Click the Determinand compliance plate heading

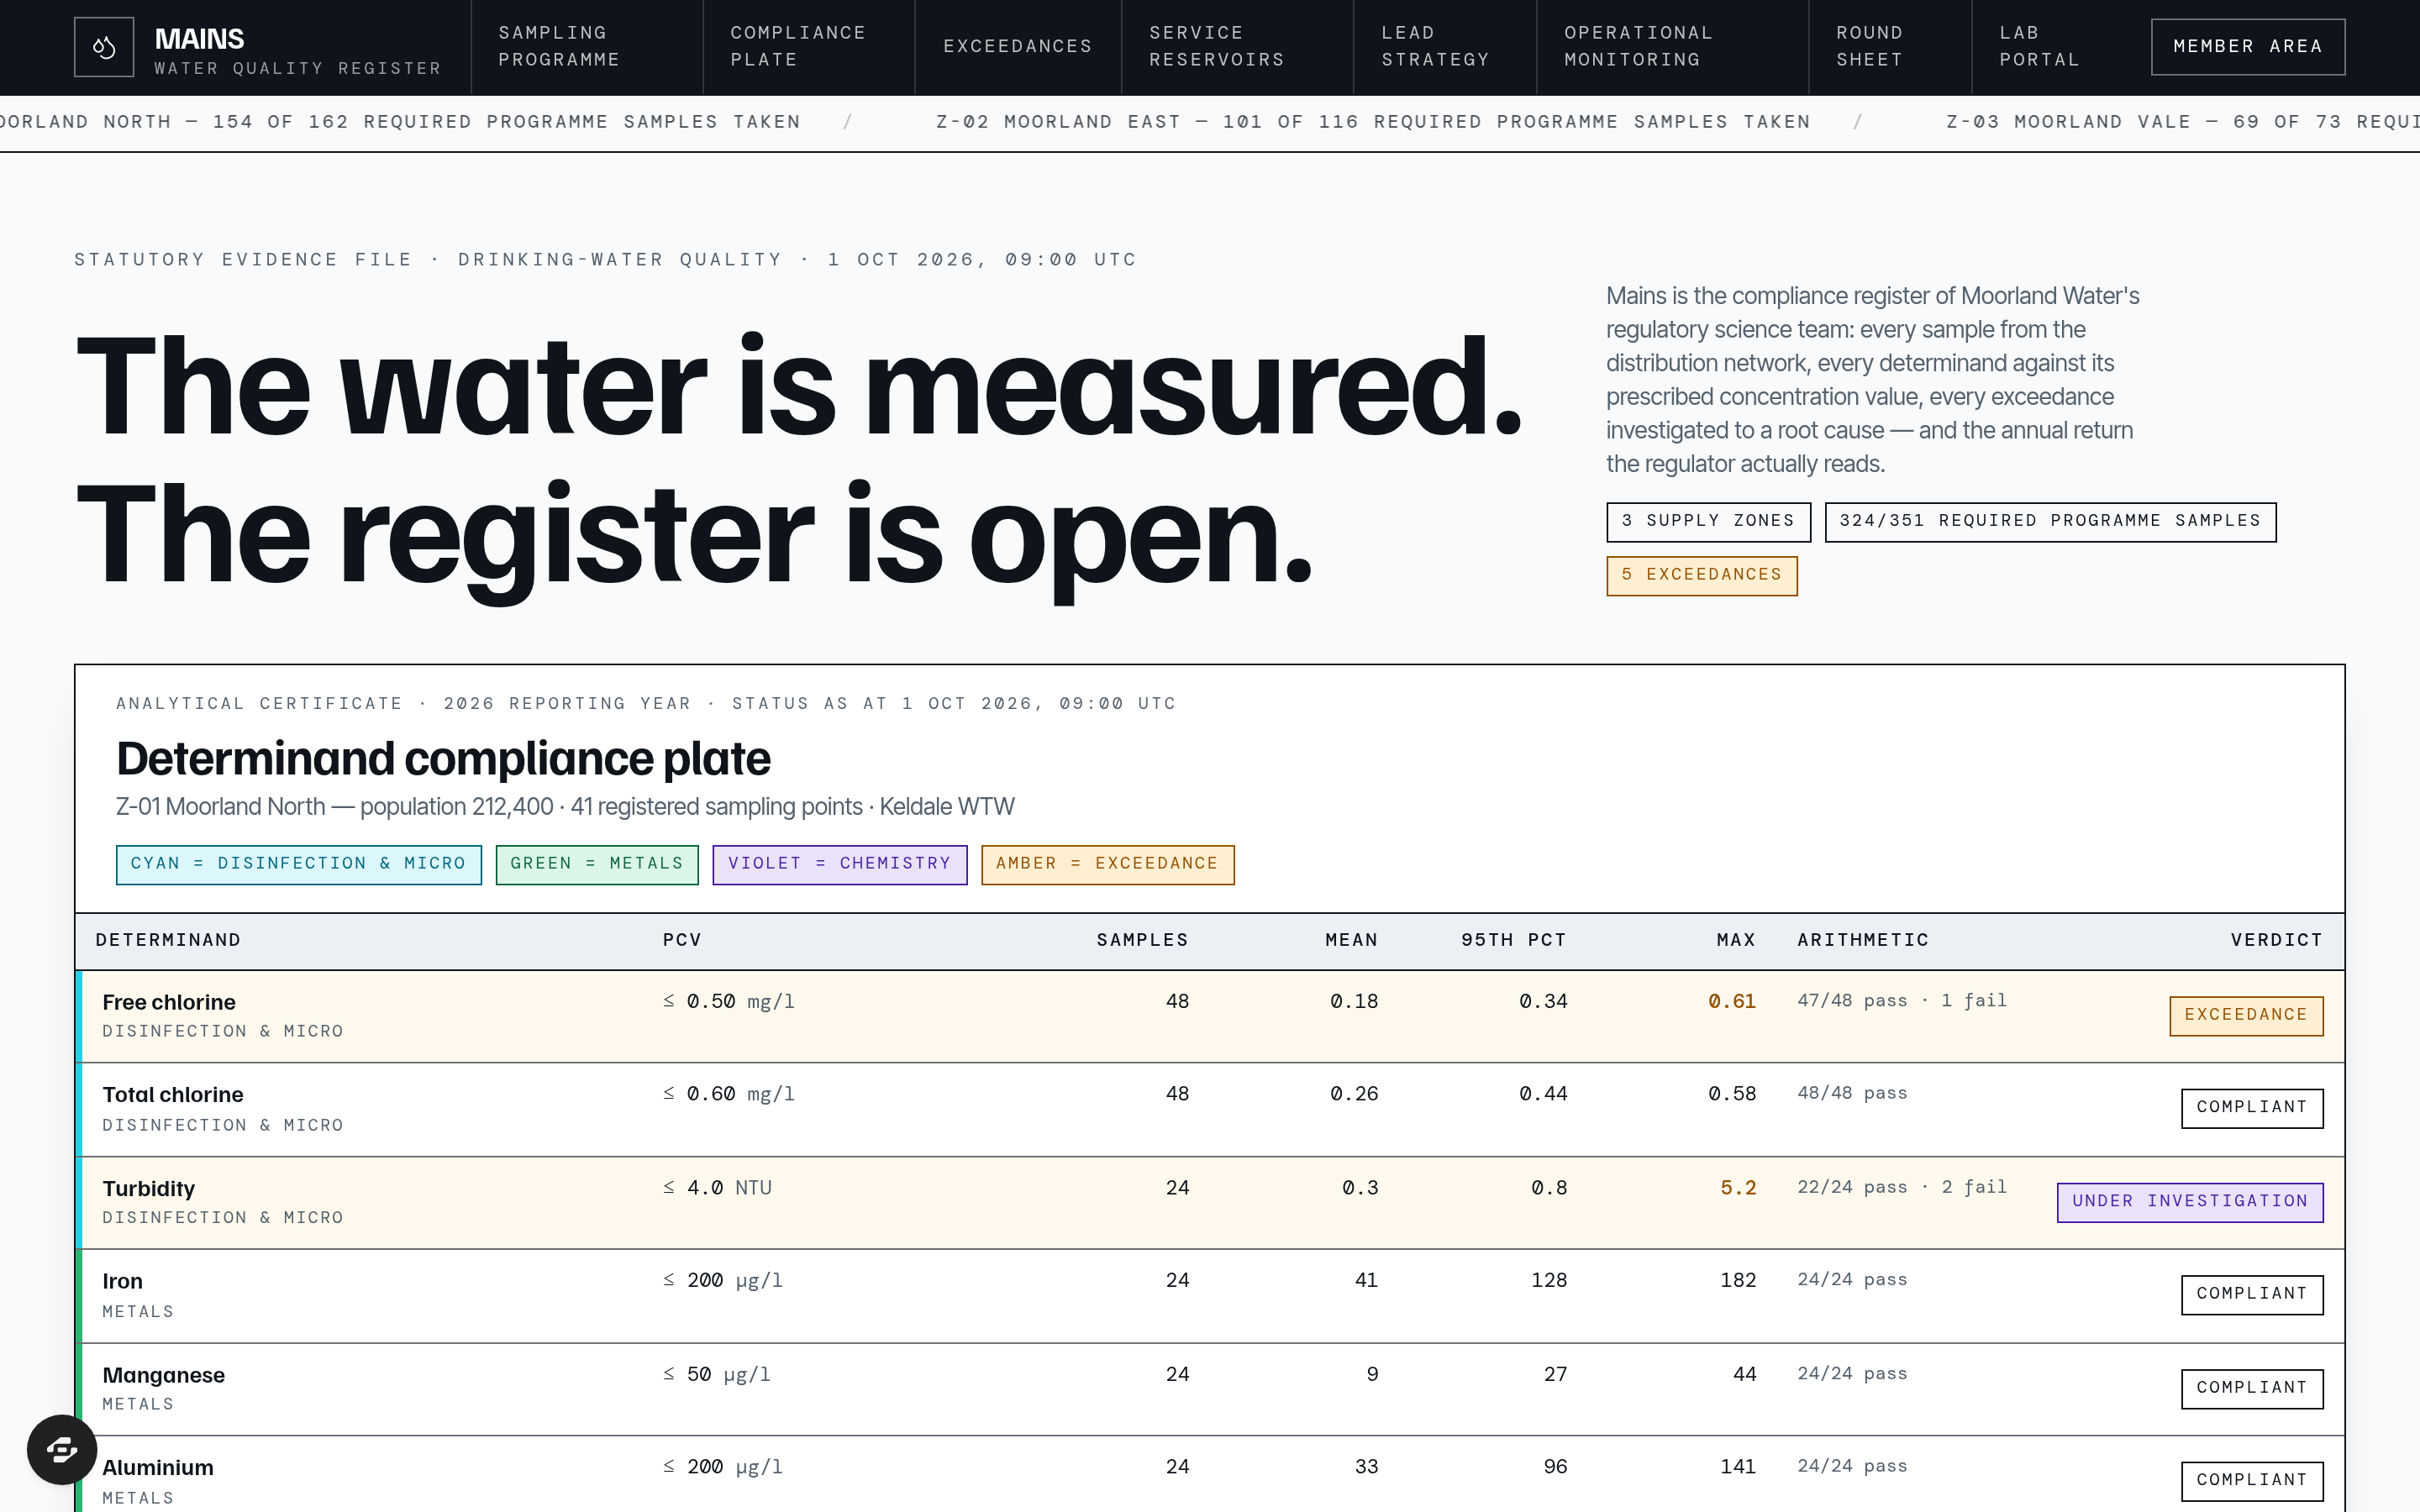coord(443,759)
